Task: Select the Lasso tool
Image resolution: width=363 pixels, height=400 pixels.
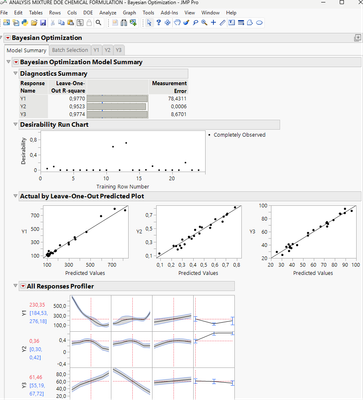Action: (x=195, y=23)
